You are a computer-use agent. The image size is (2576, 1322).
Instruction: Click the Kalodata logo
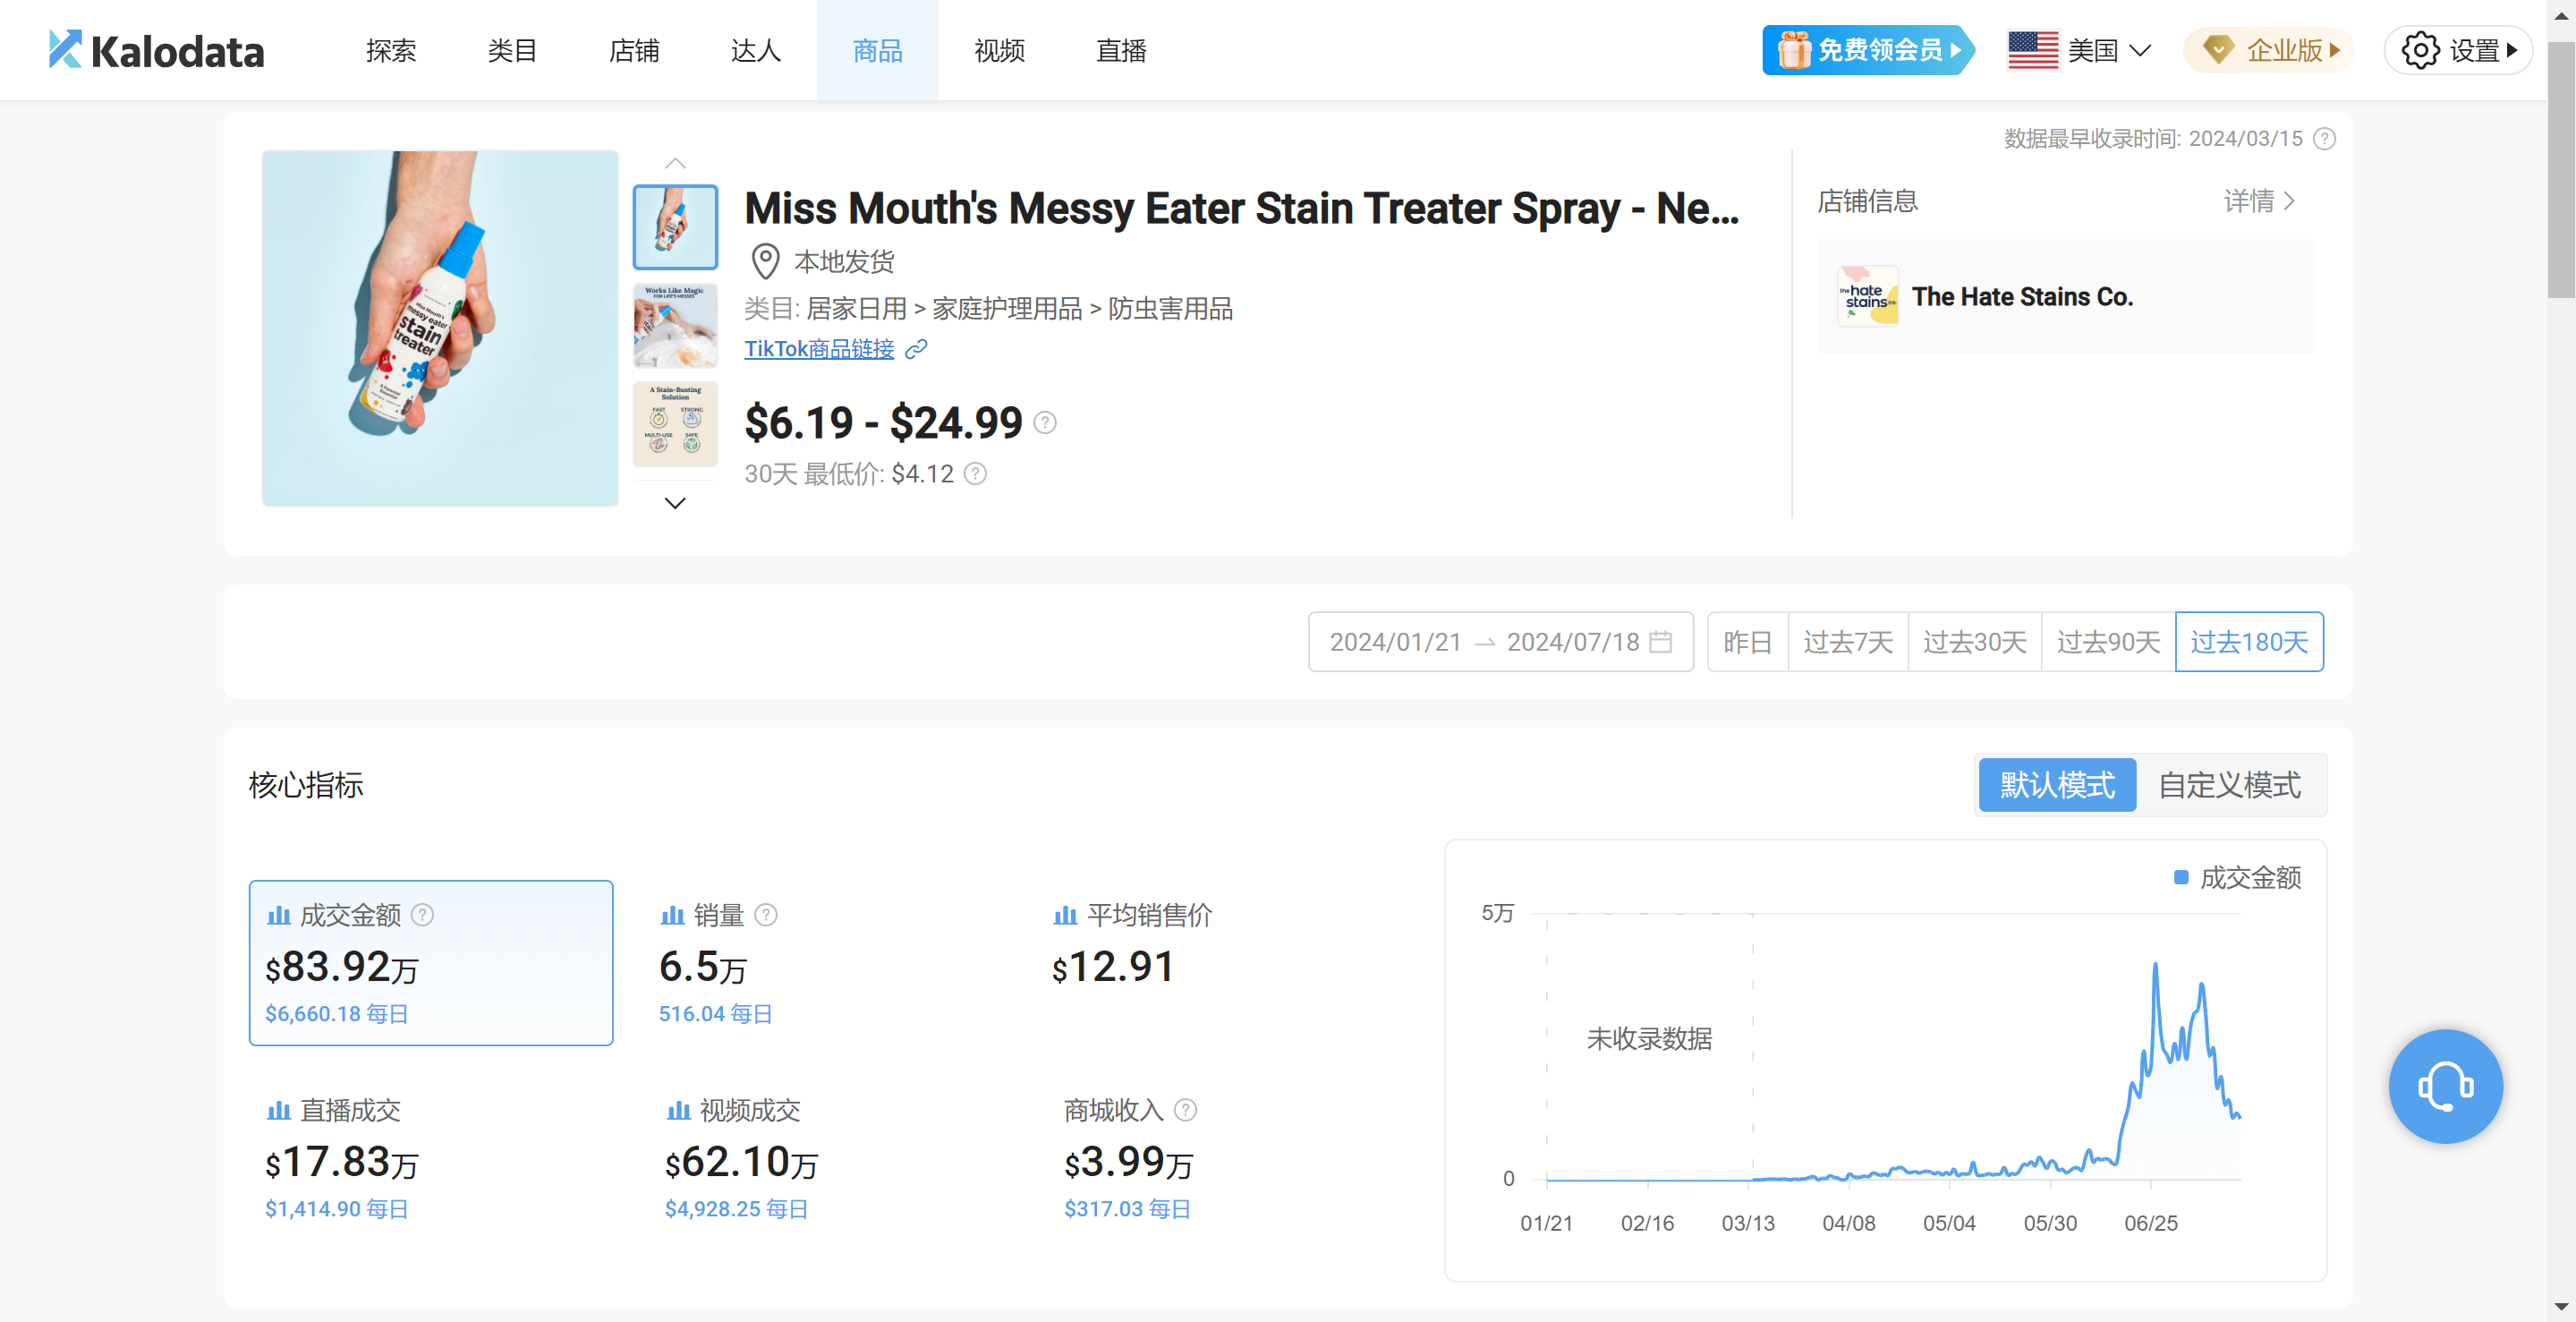point(157,50)
